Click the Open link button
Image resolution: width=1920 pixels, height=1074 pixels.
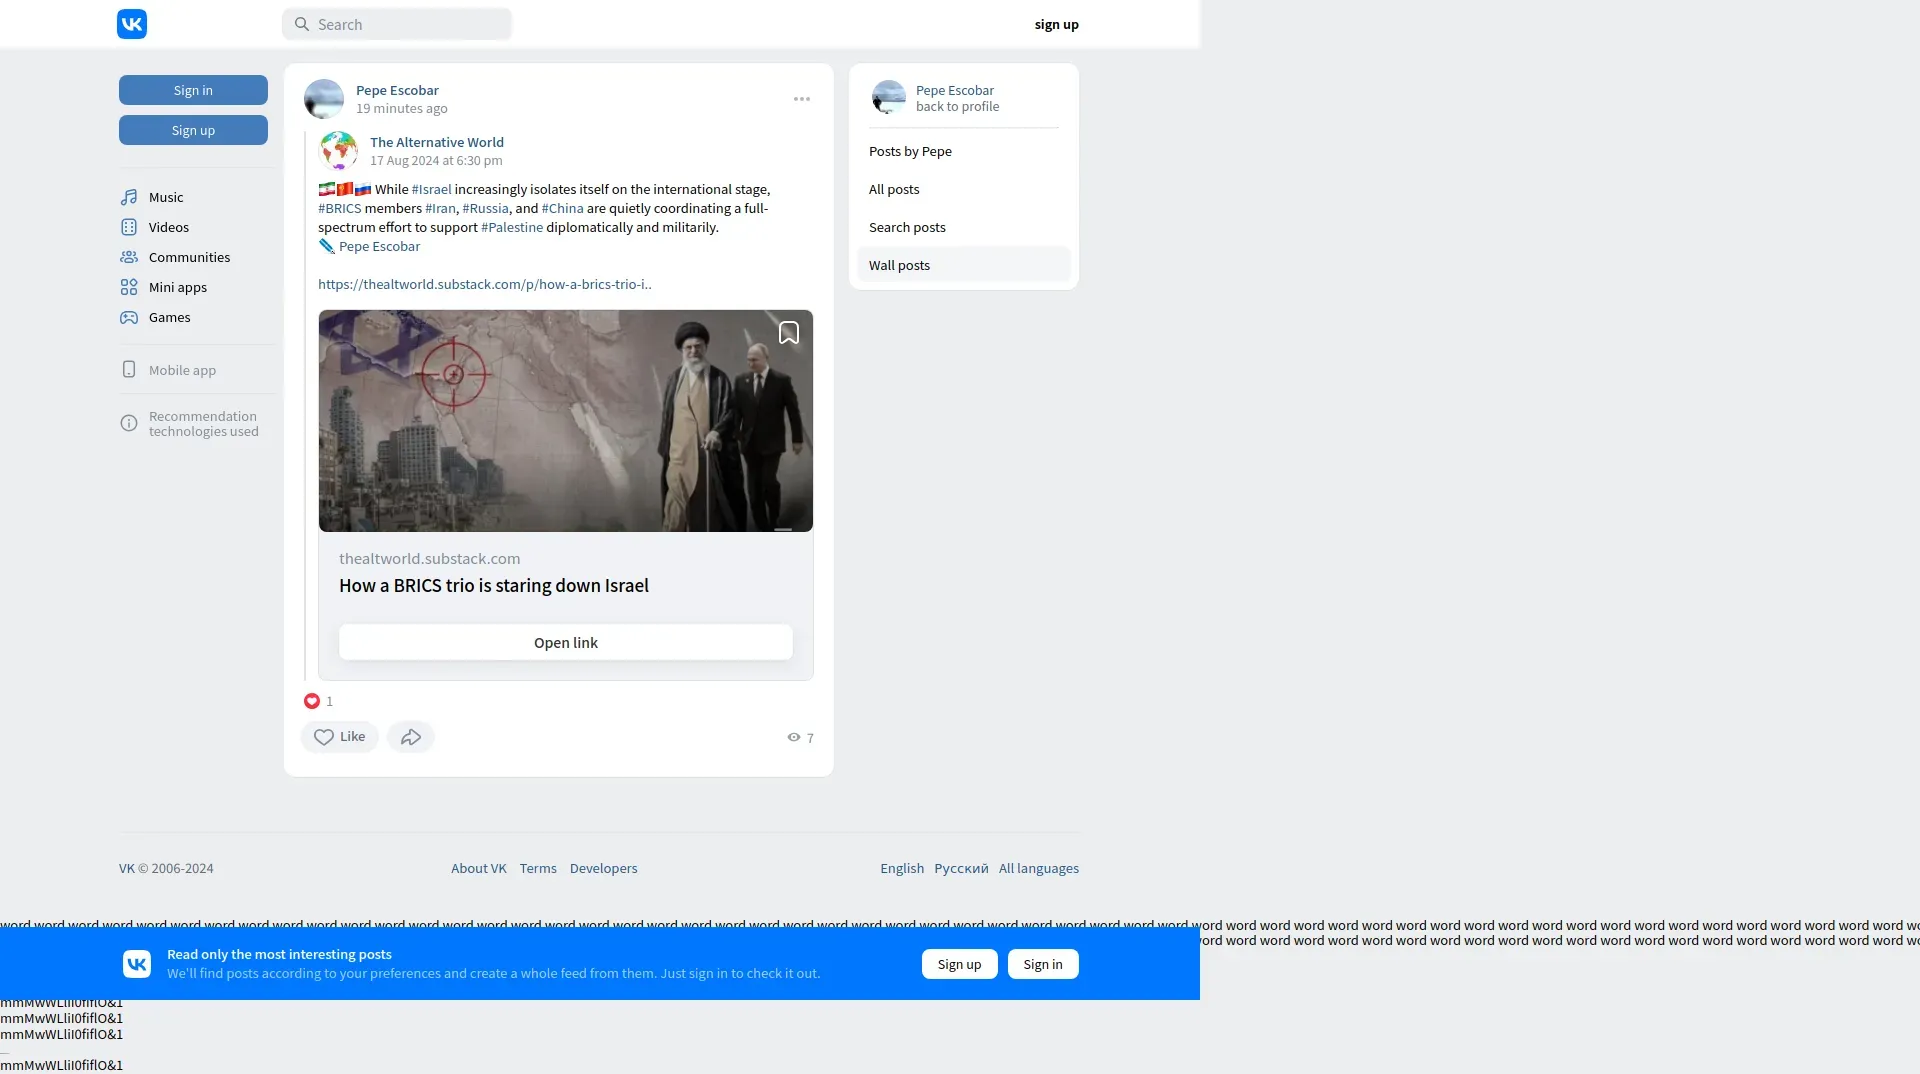(566, 643)
